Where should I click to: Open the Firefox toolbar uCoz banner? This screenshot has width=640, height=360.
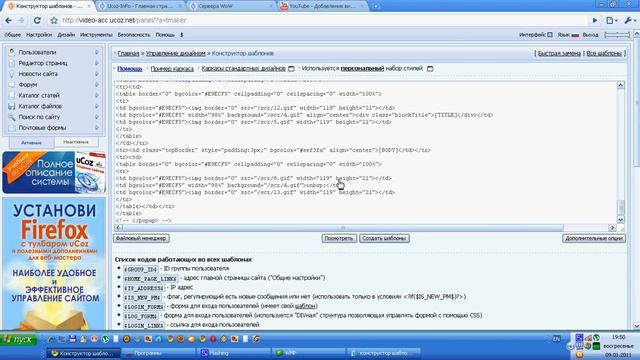54,264
